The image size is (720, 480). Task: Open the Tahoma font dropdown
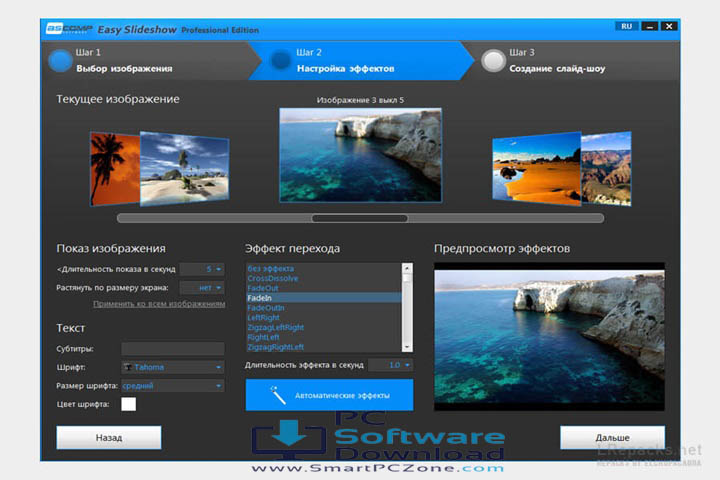173,367
